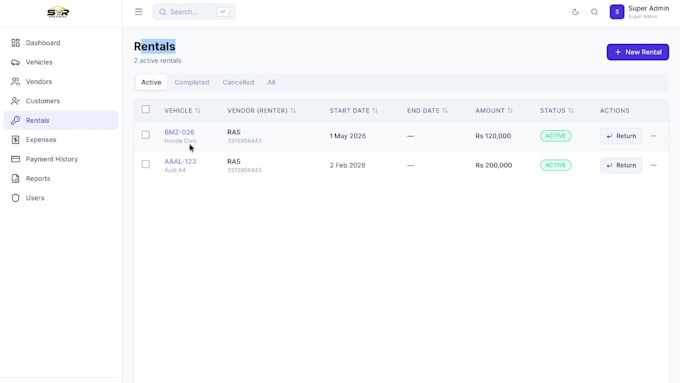The width and height of the screenshot is (680, 383).
Task: Open the BMZ-026 vehicle link
Action: tap(179, 132)
